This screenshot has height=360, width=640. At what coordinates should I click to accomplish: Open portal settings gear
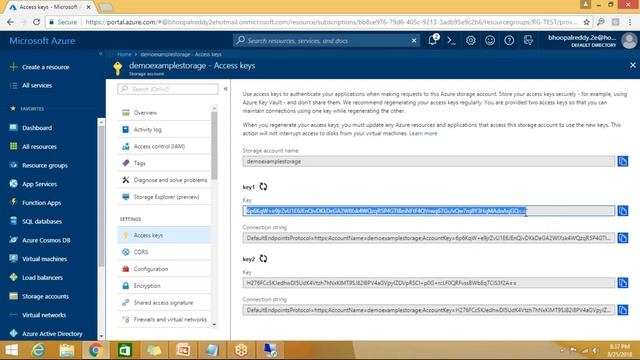pos(471,40)
